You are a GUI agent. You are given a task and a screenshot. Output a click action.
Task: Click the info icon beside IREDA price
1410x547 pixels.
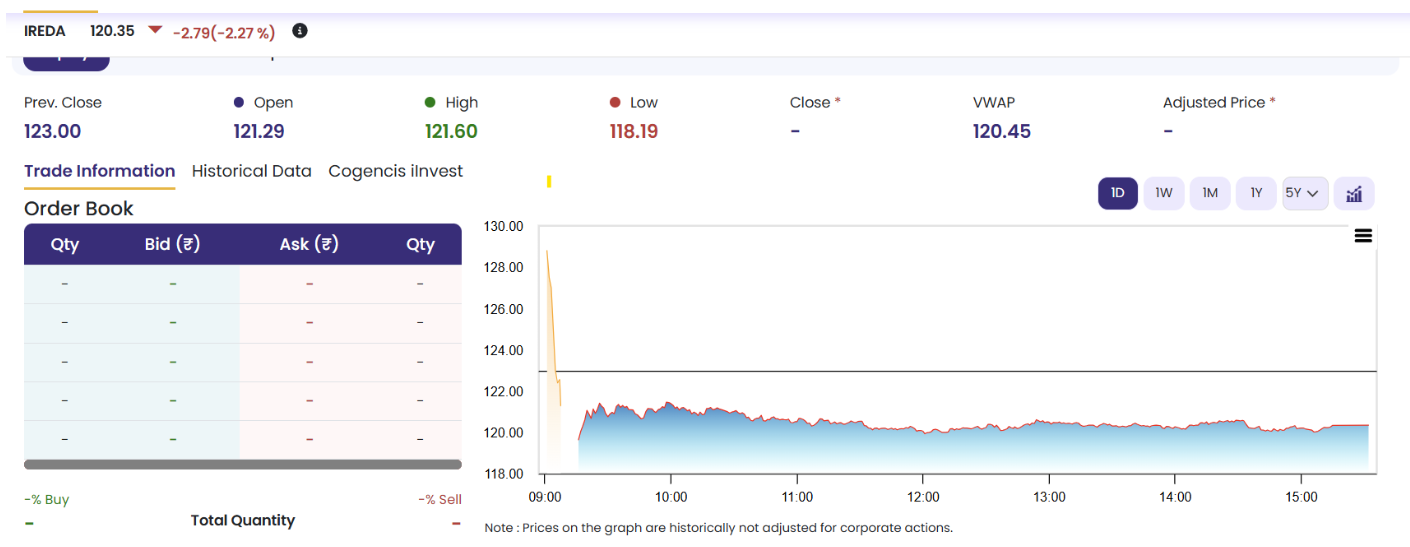(x=300, y=31)
